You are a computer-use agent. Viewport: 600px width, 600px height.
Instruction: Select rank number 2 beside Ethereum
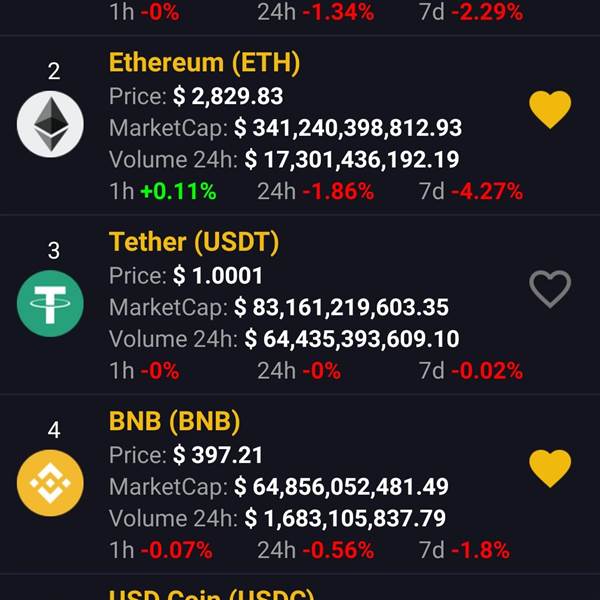[x=54, y=72]
